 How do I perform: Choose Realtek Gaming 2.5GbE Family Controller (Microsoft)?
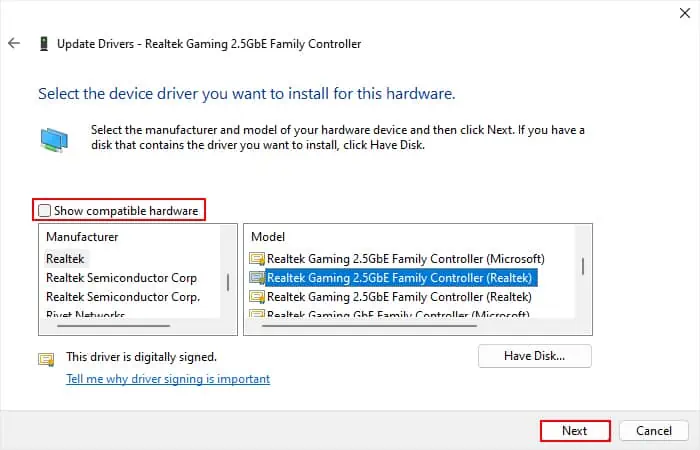(x=405, y=258)
